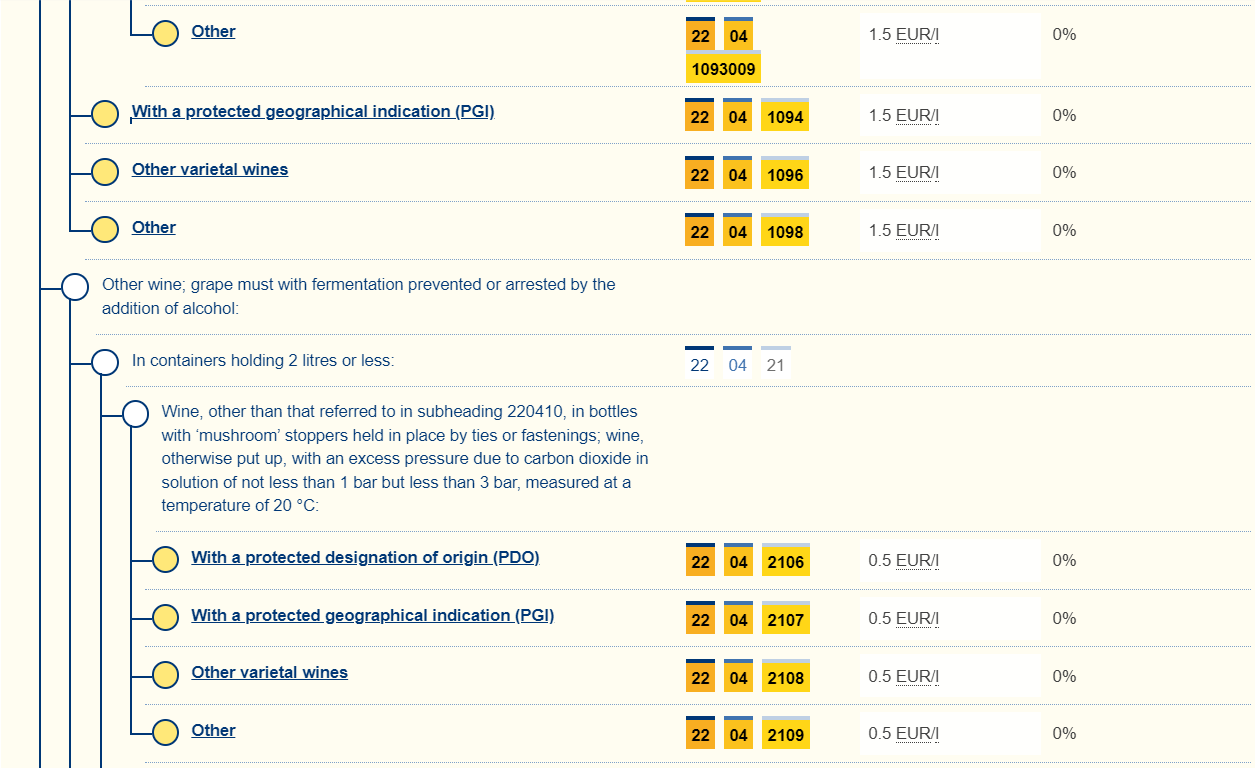Collapse the 'Other wine; grape must' tree node
The image size is (1255, 768).
point(75,287)
